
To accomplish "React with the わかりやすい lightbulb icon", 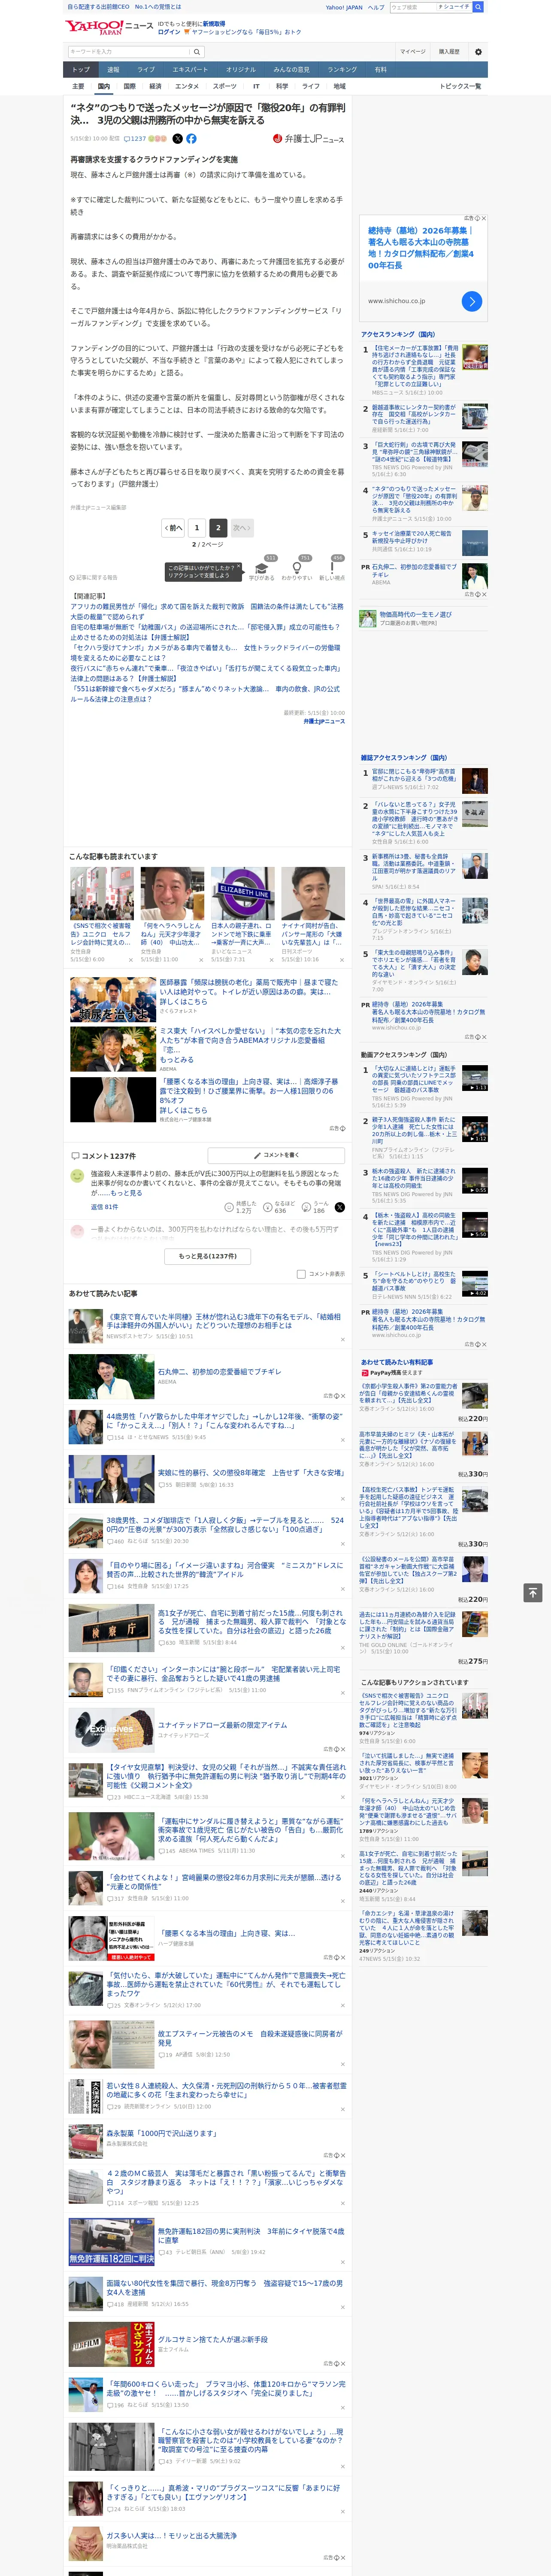I will 297,568.
